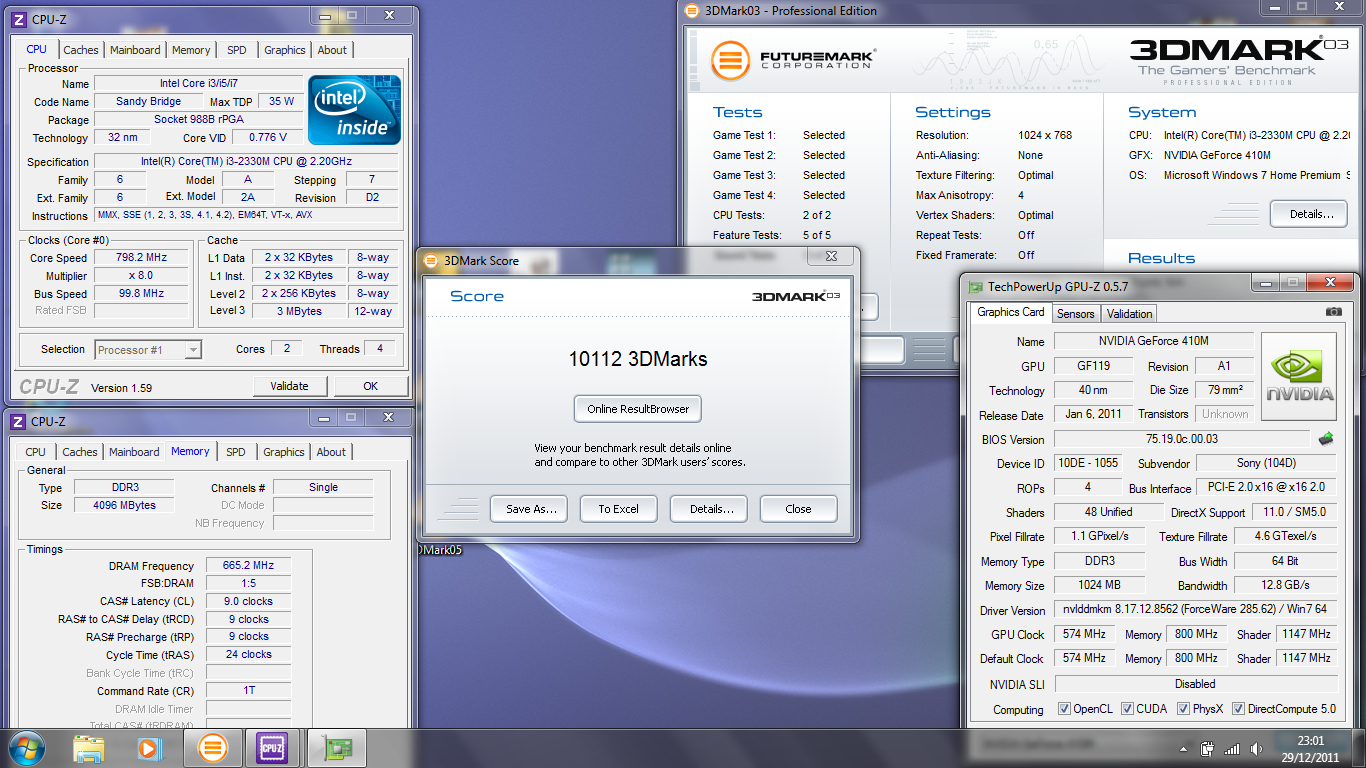
Task: Switch to Sensors tab in GPU-Z
Action: tap(1076, 313)
